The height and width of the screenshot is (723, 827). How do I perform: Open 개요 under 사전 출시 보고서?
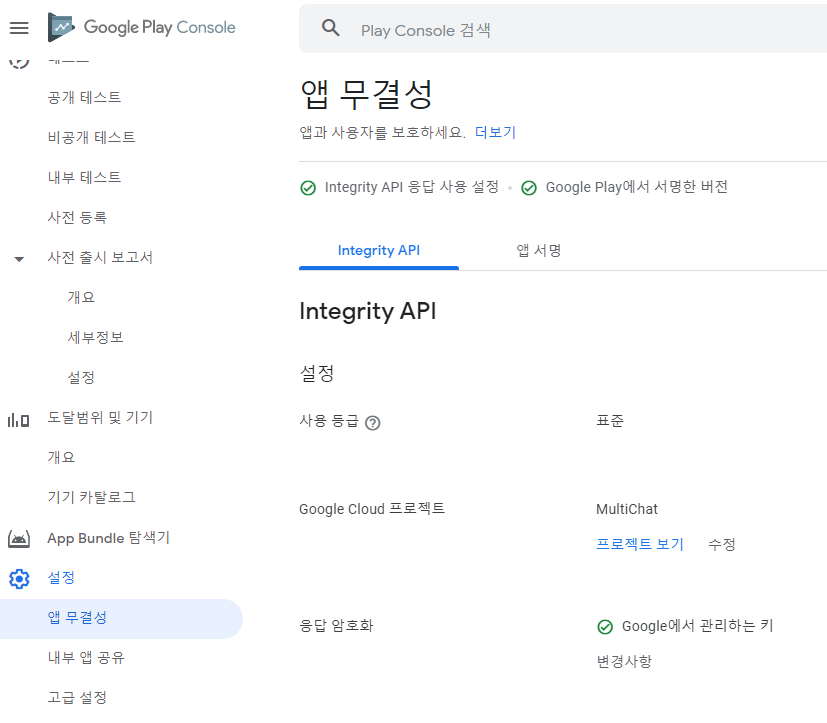coord(81,297)
